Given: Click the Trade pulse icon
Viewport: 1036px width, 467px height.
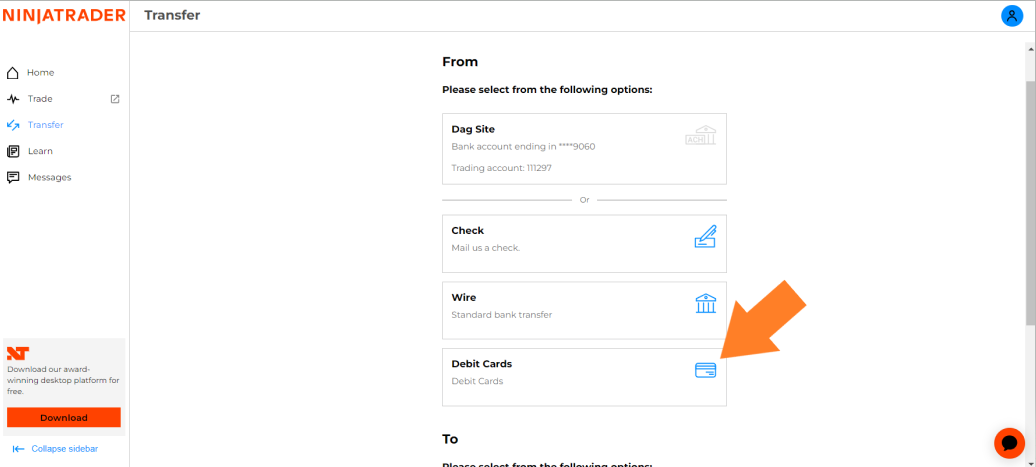Looking at the screenshot, I should pyautogui.click(x=13, y=99).
